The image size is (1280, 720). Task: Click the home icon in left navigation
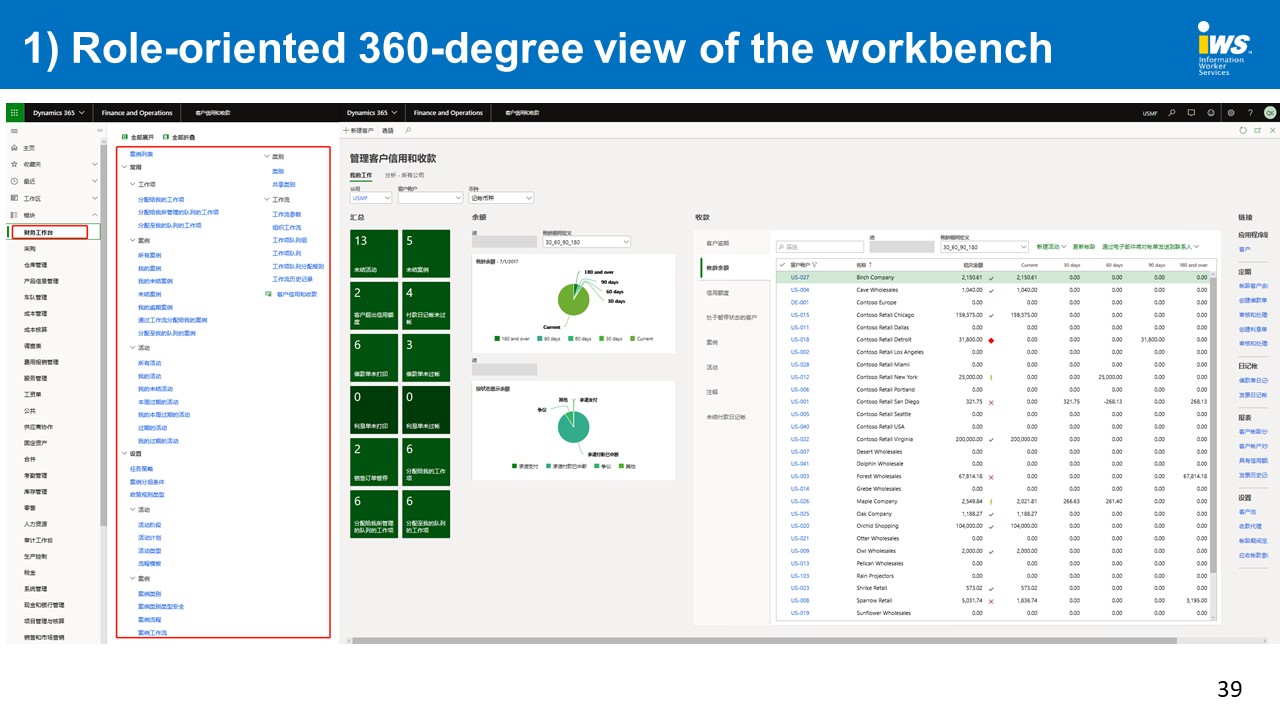coord(14,147)
